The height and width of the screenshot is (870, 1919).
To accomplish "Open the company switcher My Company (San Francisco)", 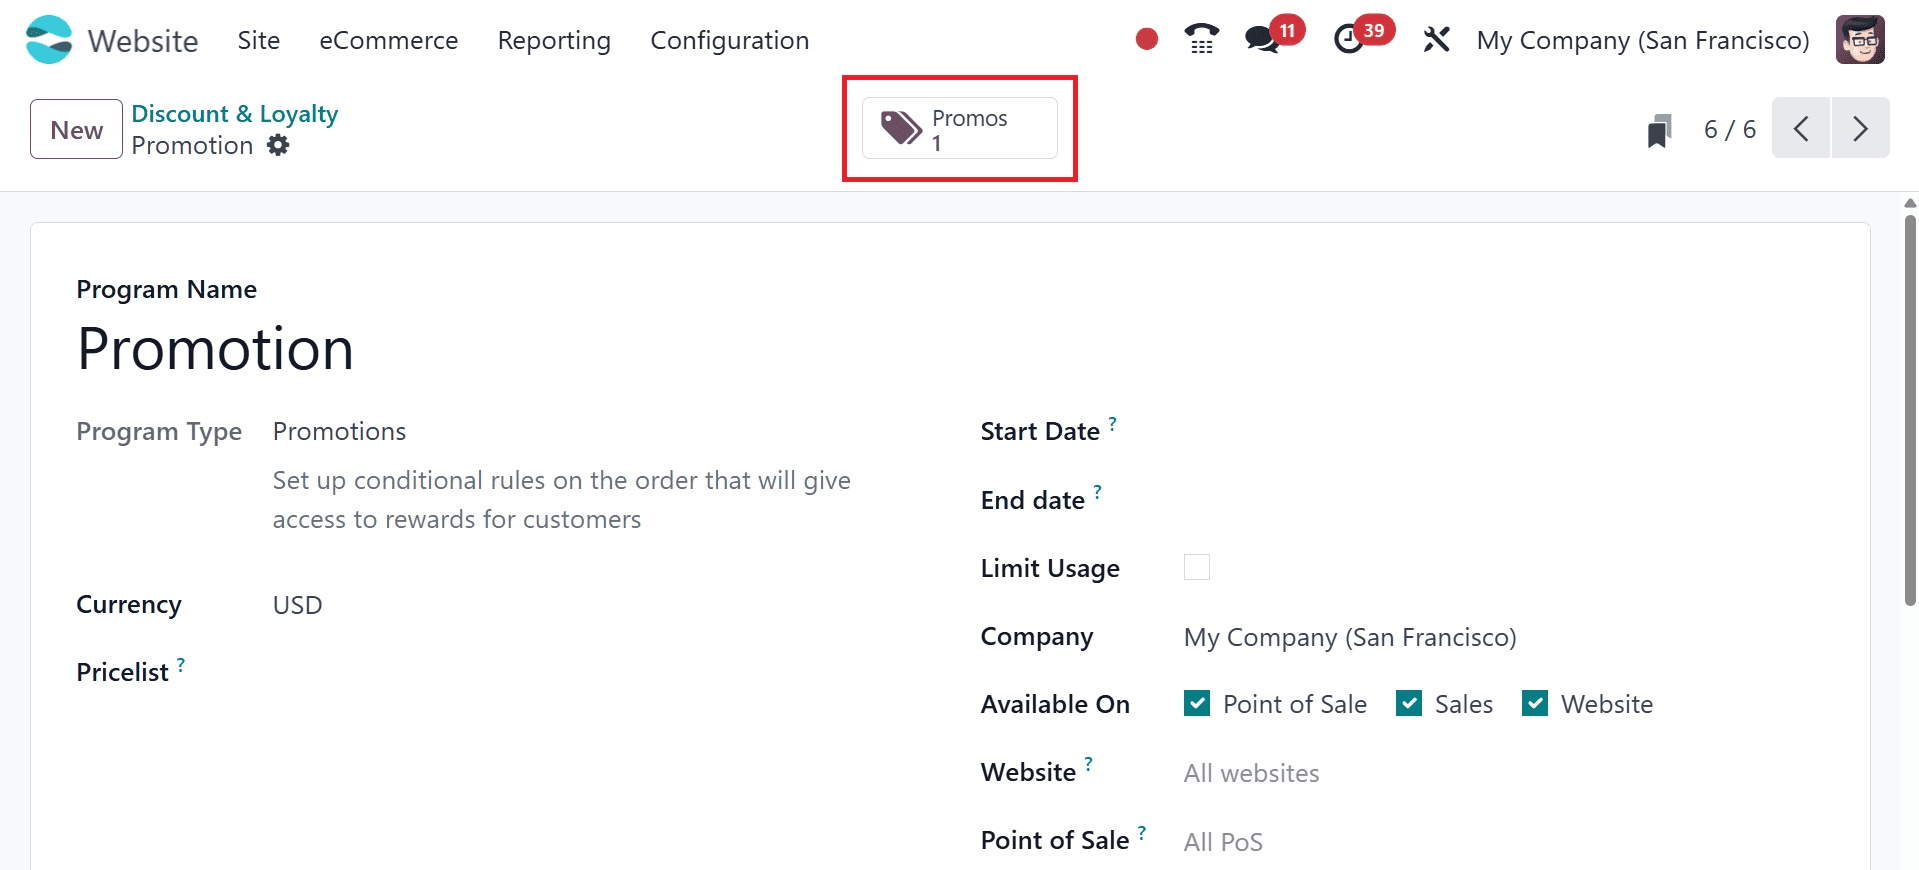I will [x=1643, y=40].
